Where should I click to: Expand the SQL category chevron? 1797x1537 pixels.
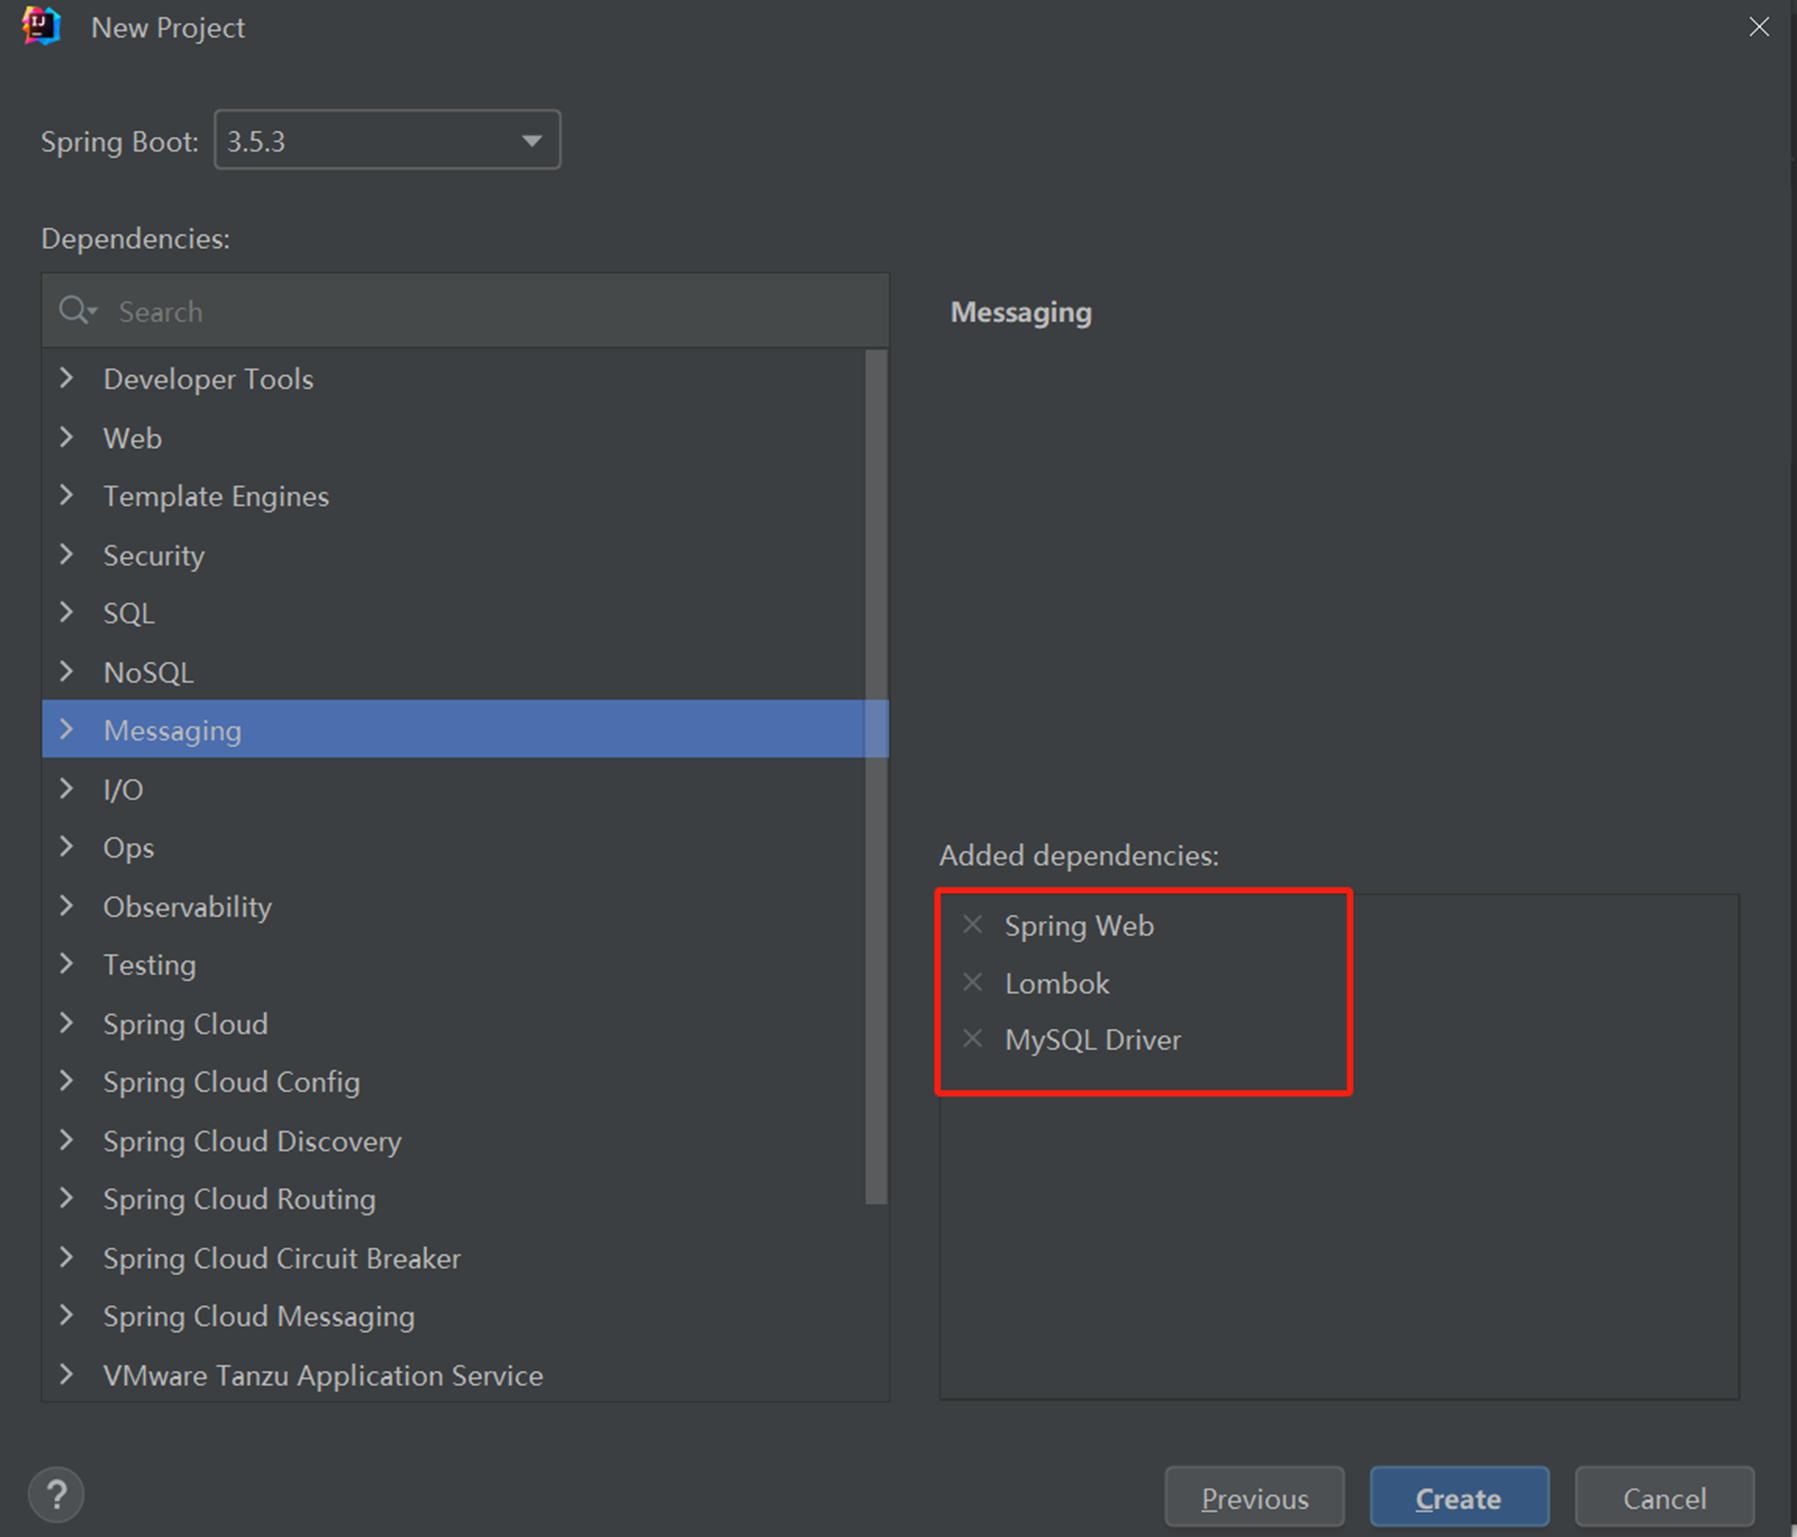click(67, 612)
